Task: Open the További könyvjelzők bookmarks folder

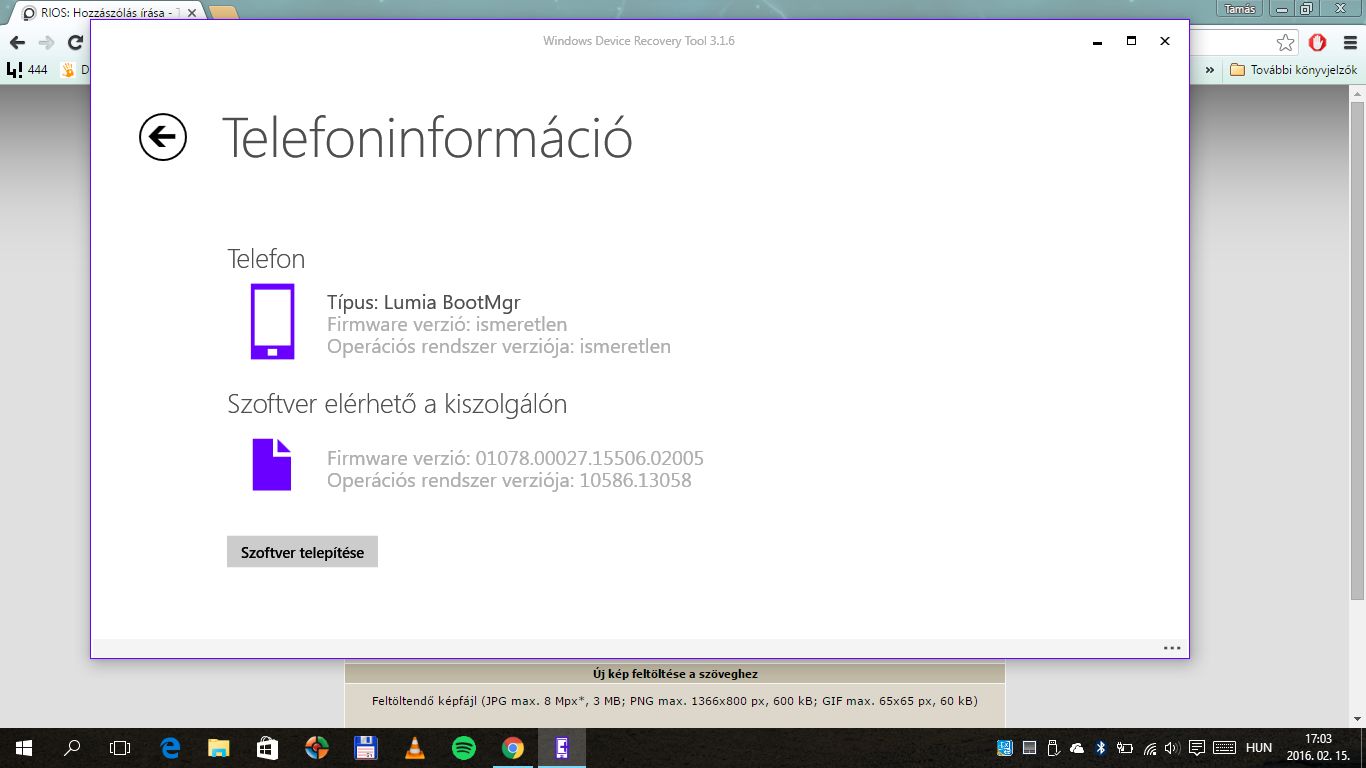Action: pos(1293,70)
